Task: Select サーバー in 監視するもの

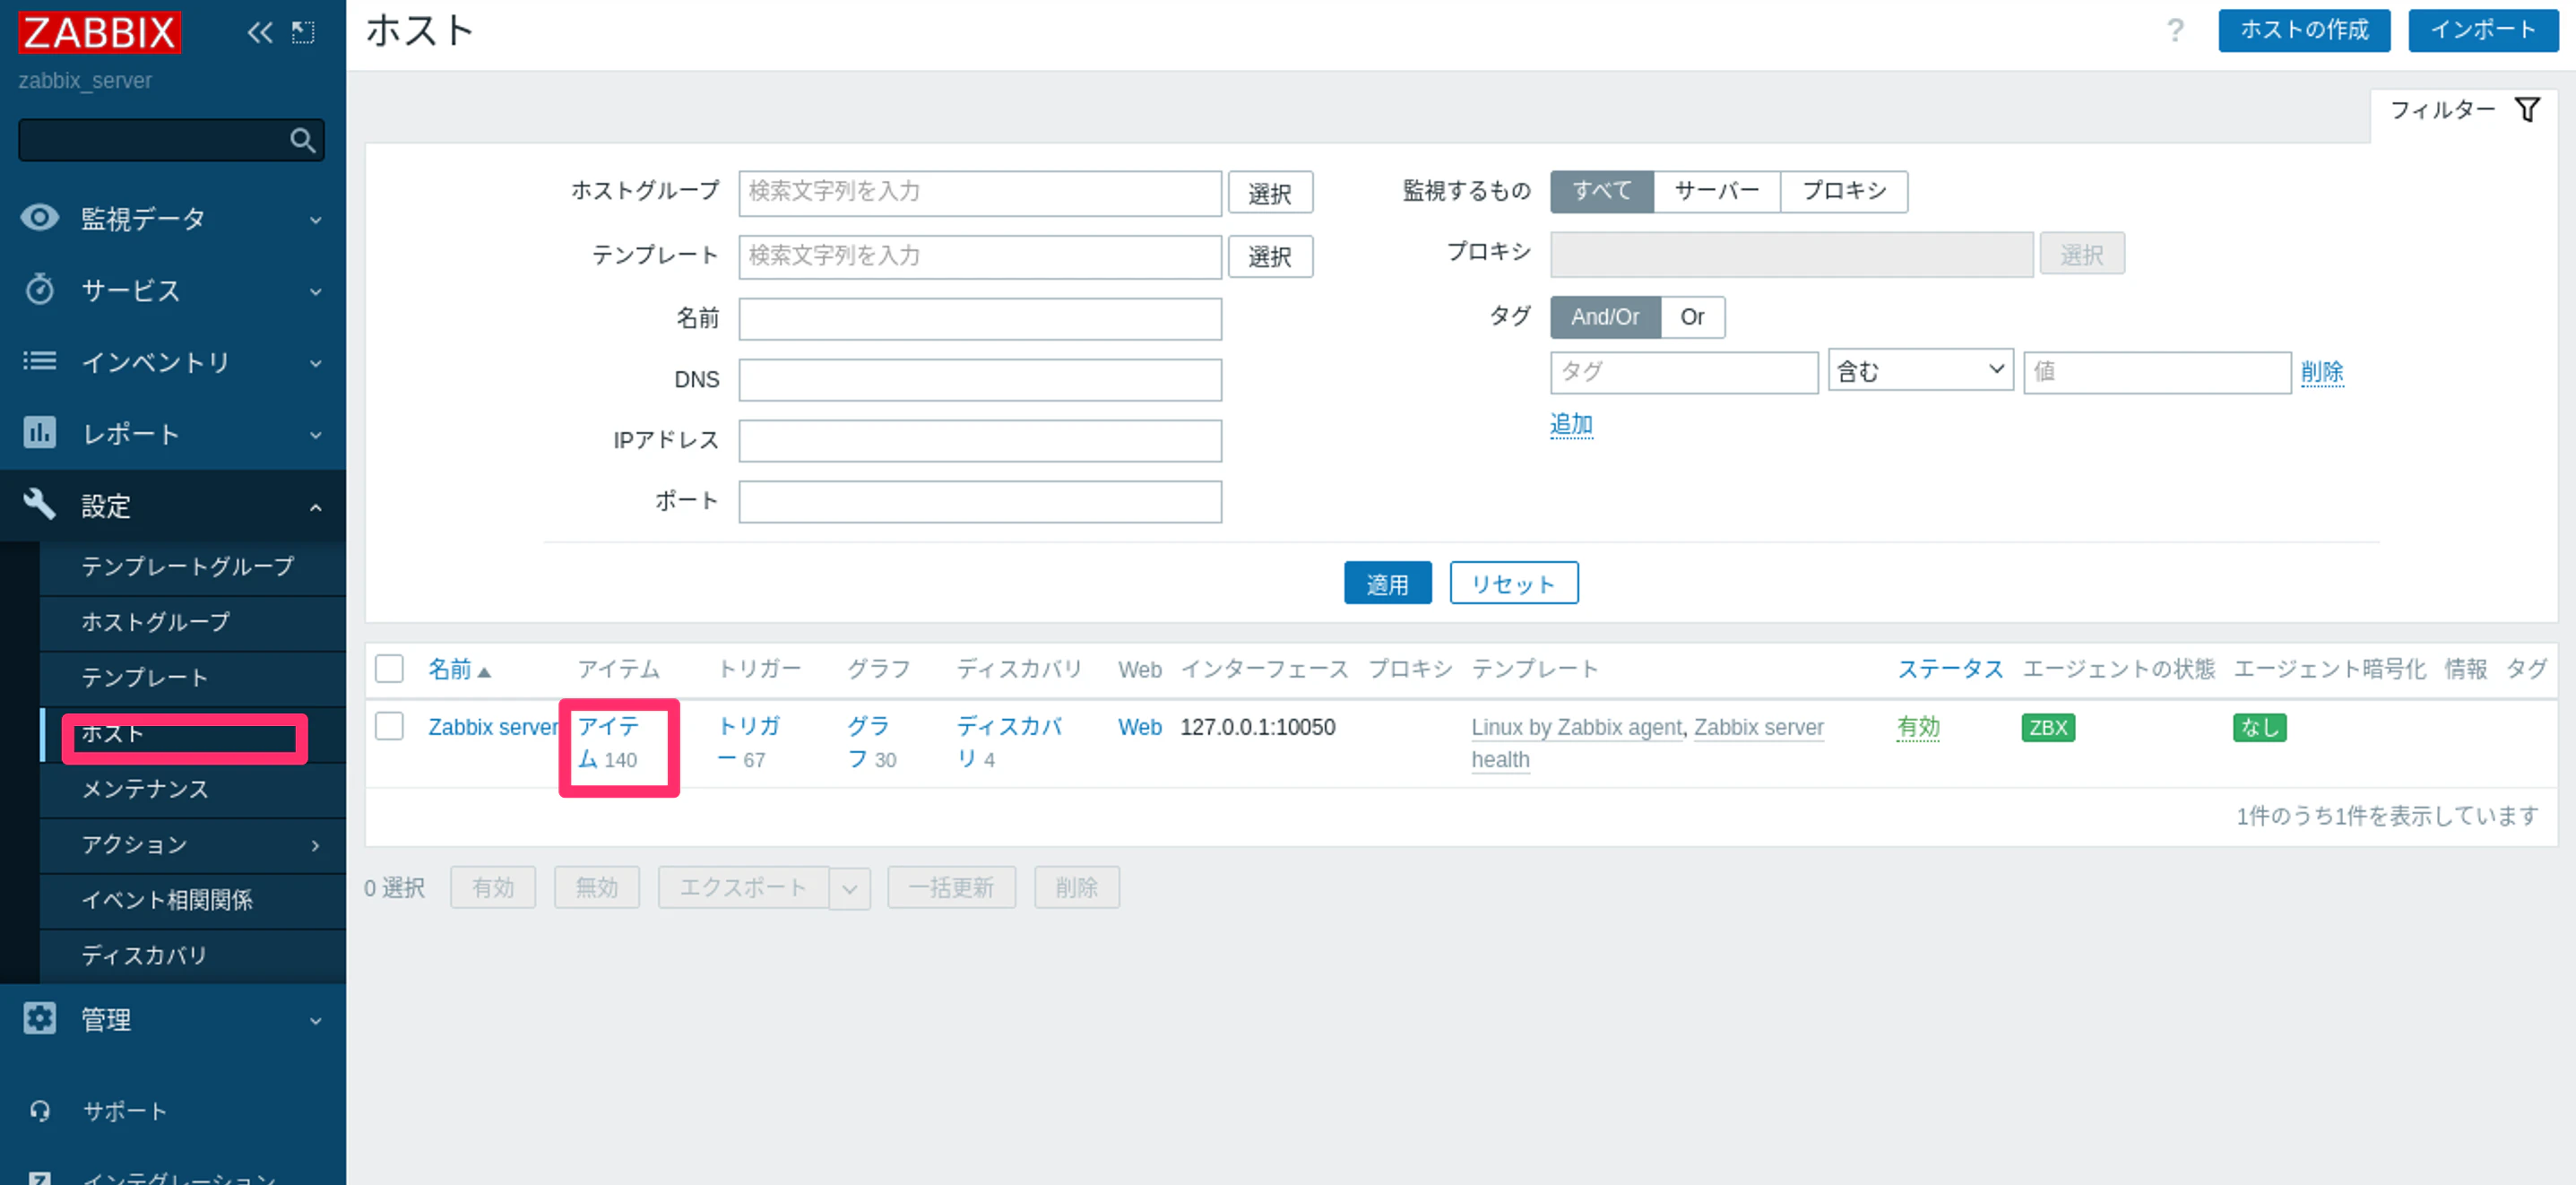Action: click(x=1717, y=191)
